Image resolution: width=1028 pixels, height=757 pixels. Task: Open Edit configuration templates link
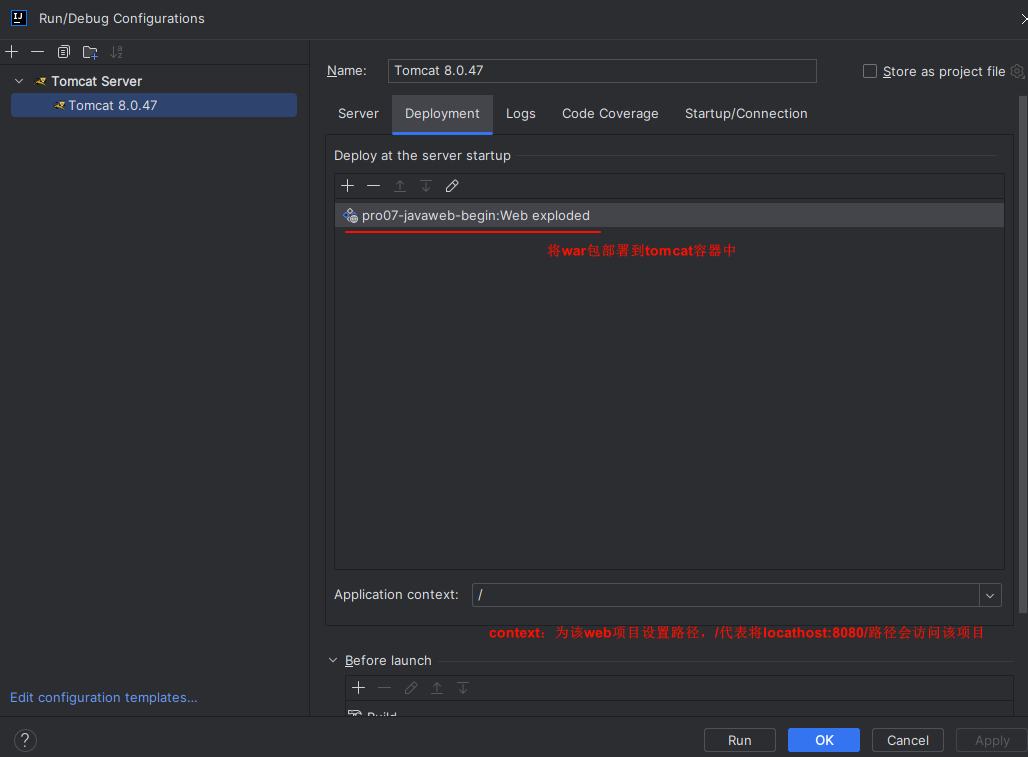104,697
